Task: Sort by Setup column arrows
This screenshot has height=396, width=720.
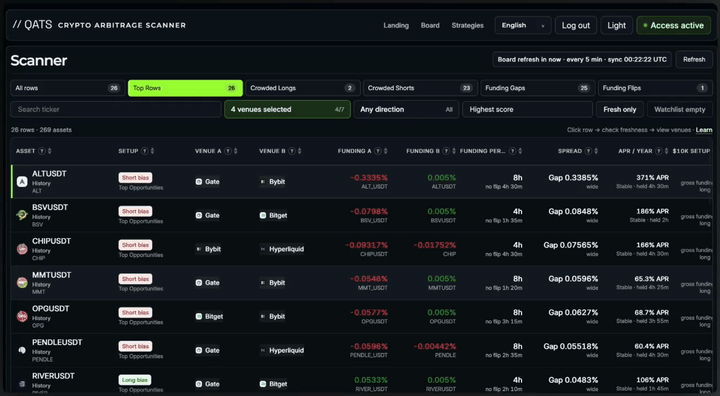Action: (152, 151)
